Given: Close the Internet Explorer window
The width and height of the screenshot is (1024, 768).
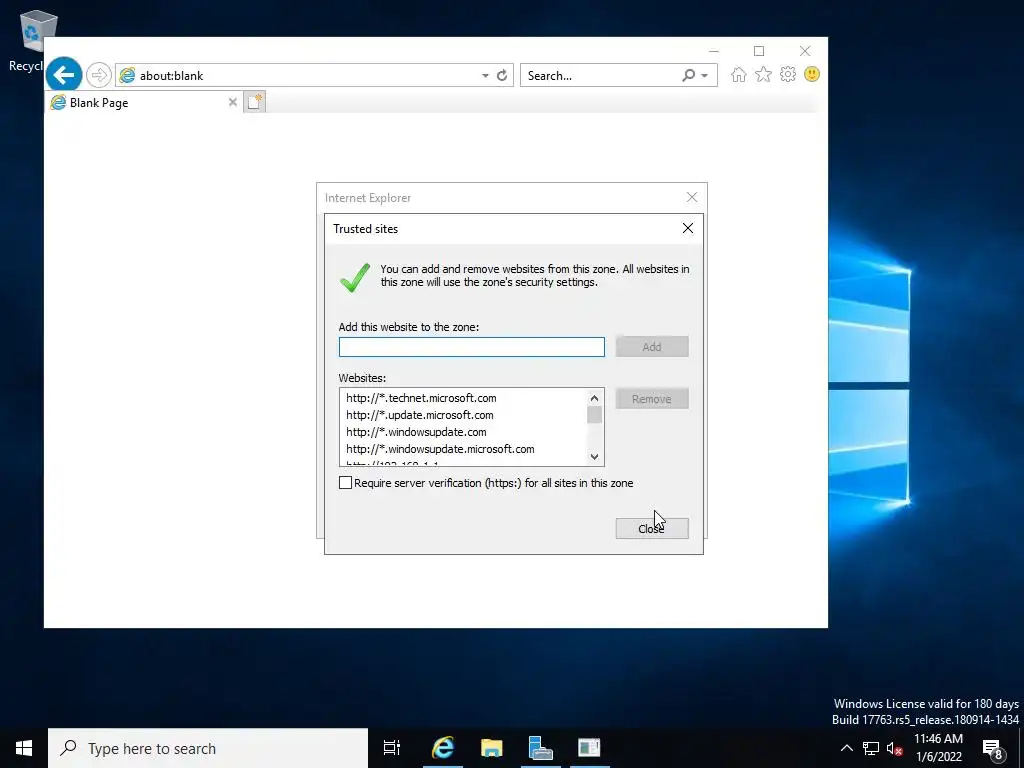Looking at the screenshot, I should [x=805, y=51].
